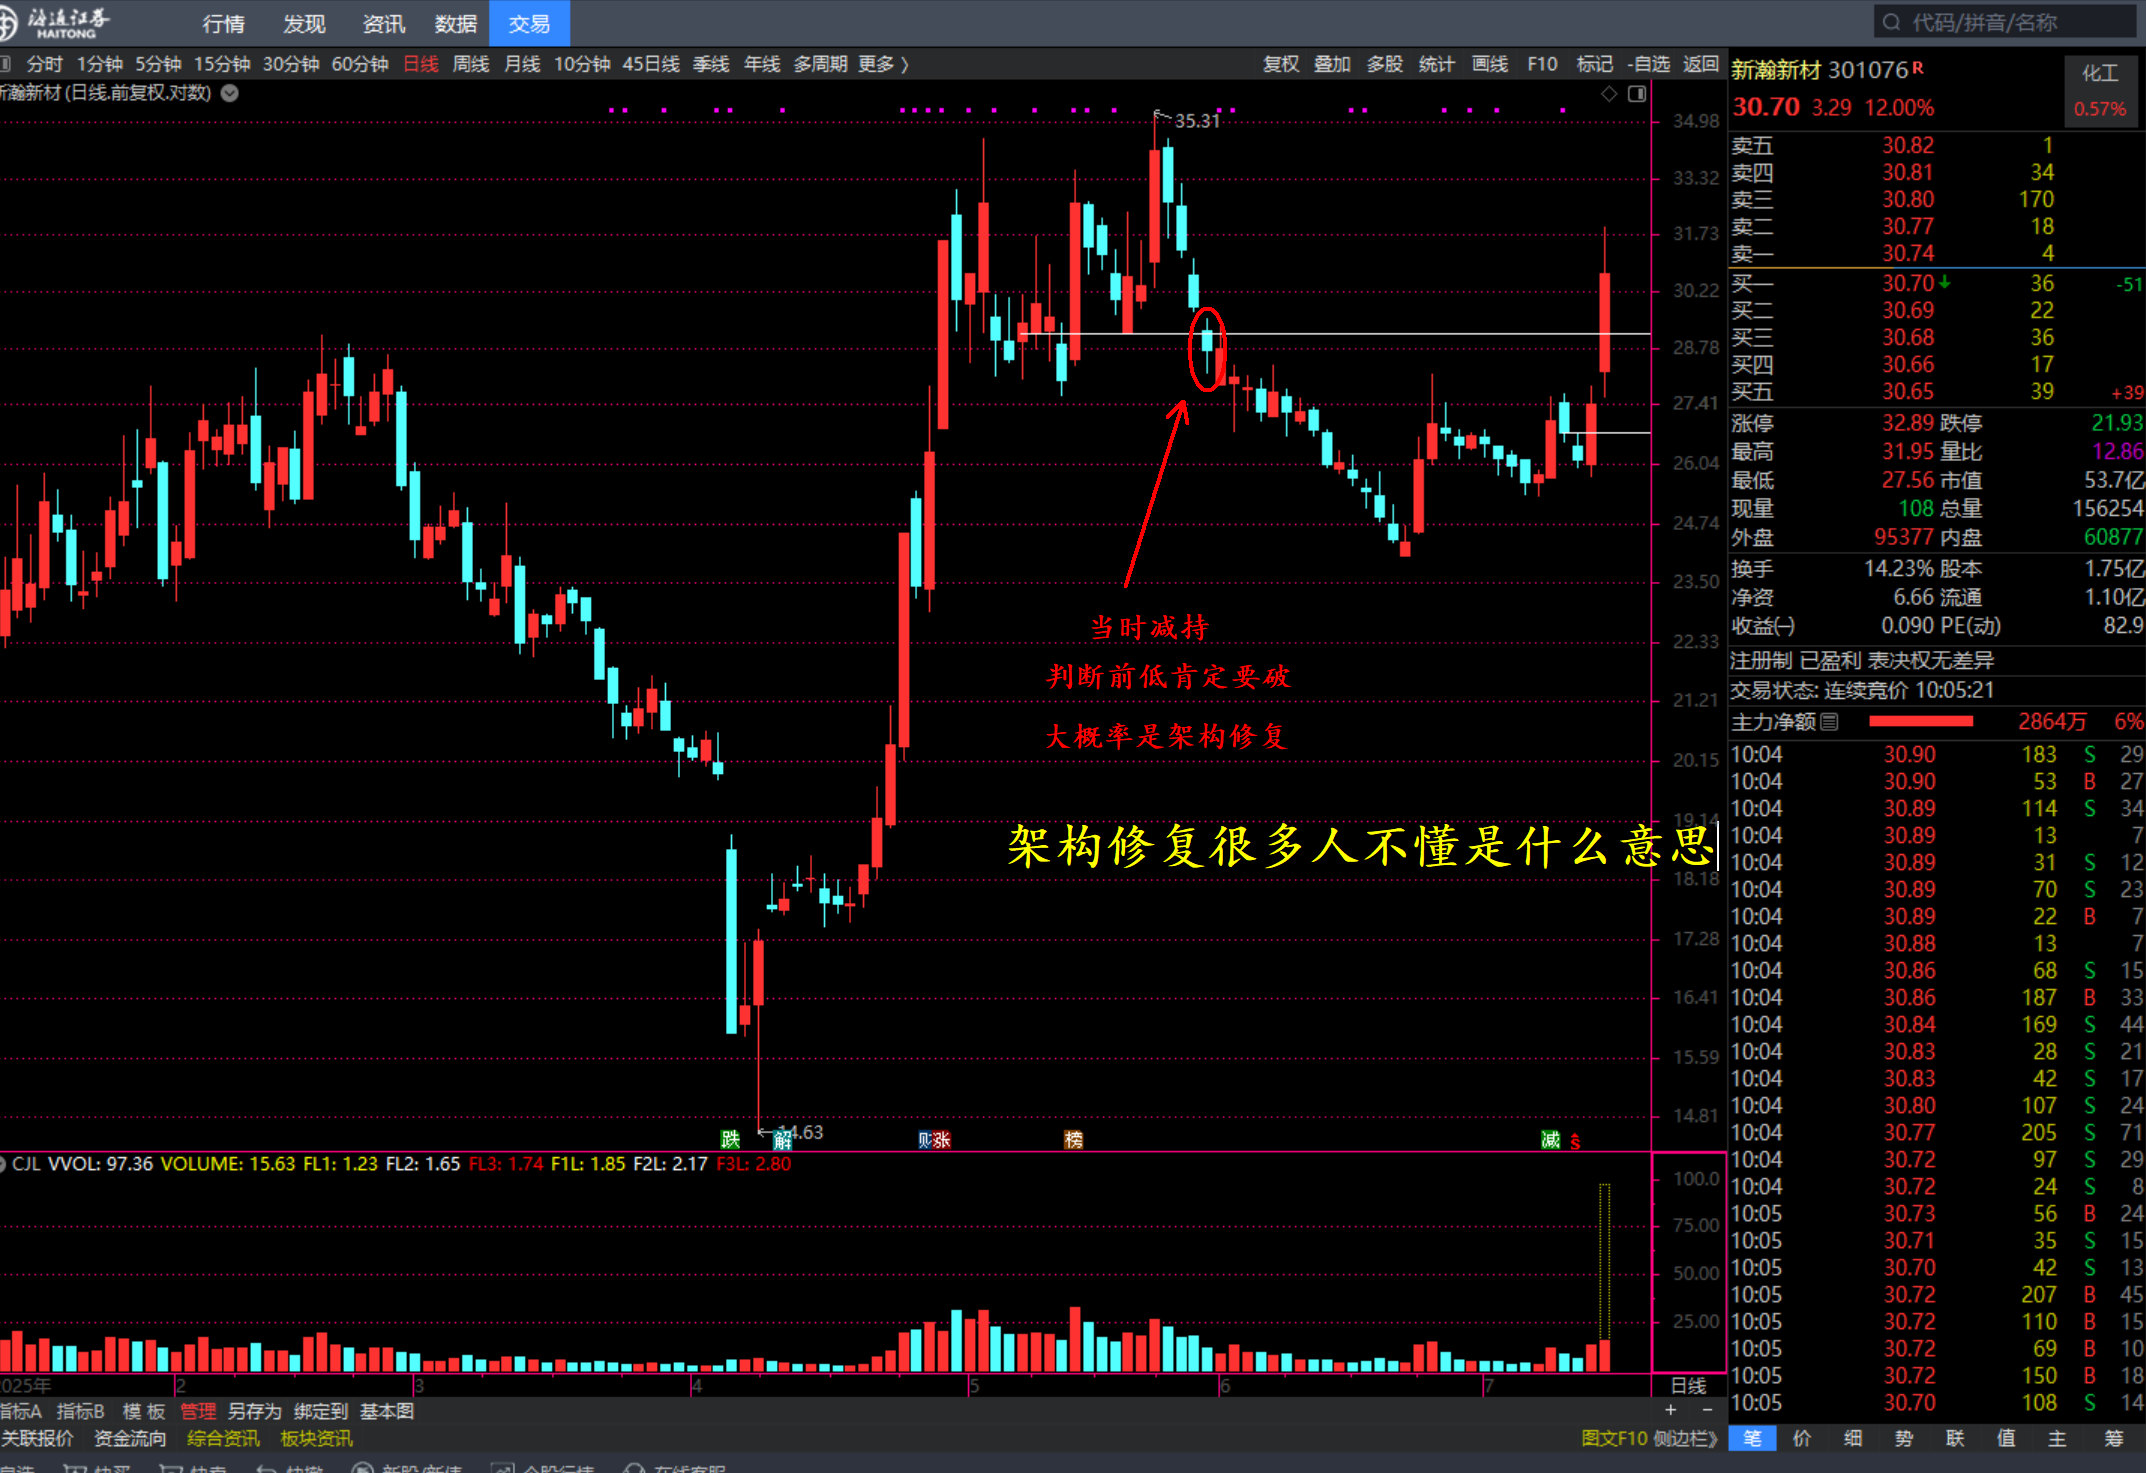Open the 数据 top menu

point(456,23)
